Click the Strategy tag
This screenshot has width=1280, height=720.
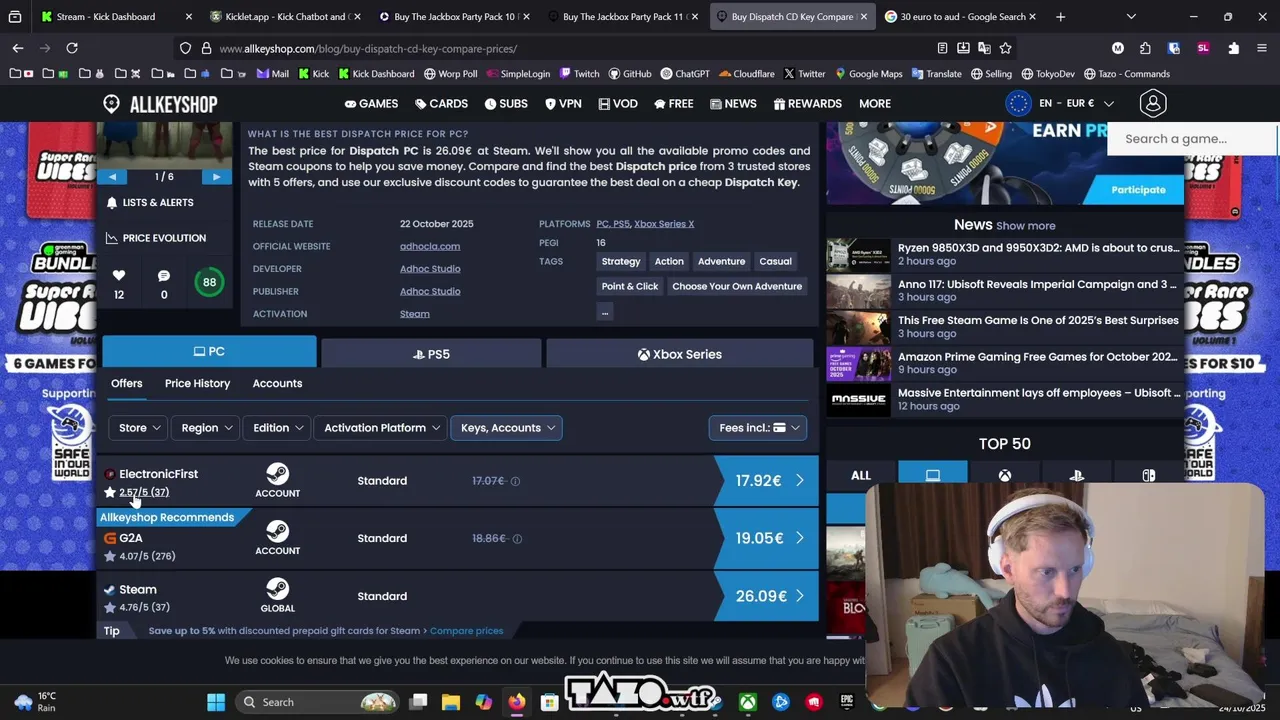tap(621, 262)
